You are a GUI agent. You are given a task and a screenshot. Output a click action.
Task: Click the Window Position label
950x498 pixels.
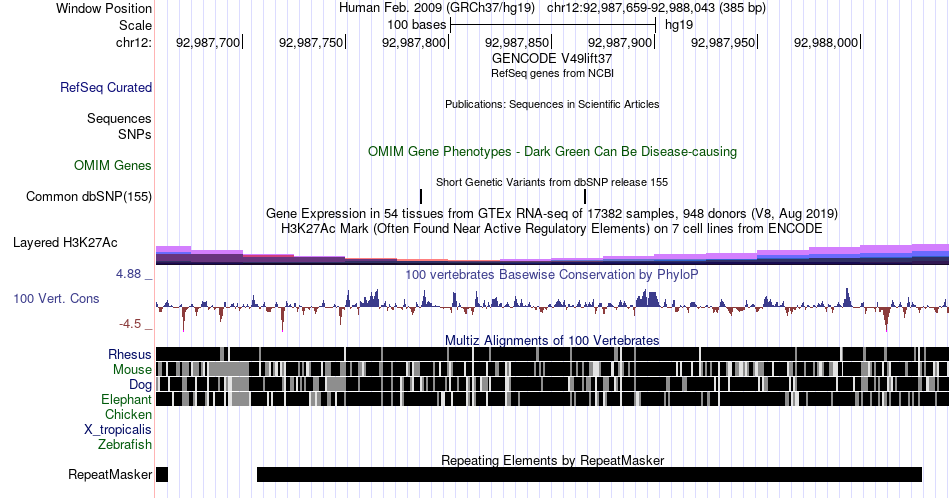pyautogui.click(x=104, y=8)
